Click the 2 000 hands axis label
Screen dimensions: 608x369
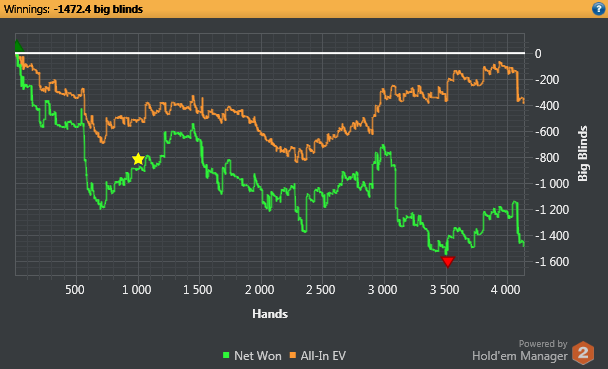(259, 290)
